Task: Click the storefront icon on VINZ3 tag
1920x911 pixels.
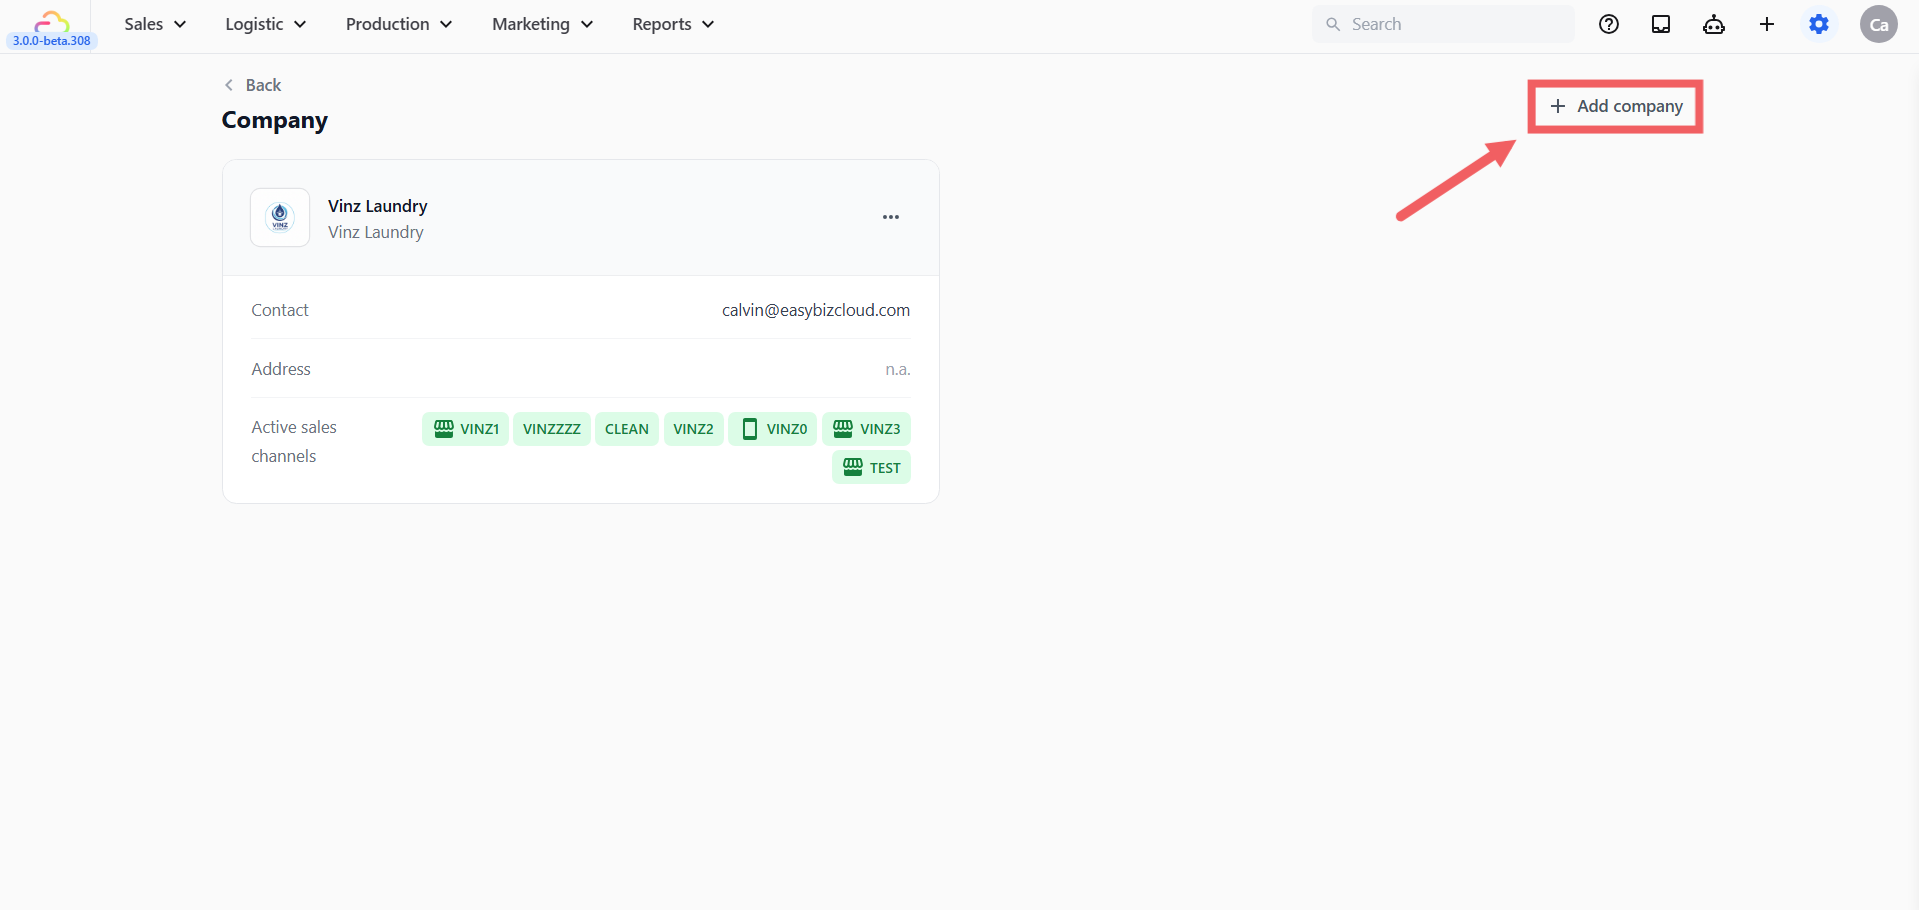Action: (x=843, y=428)
